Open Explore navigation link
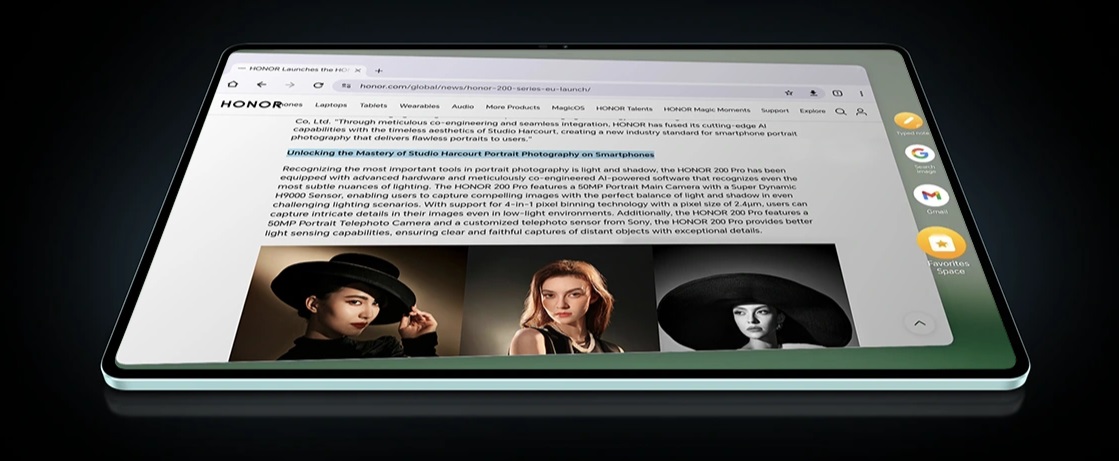Viewport: 1119px width, 461px height. click(x=812, y=111)
